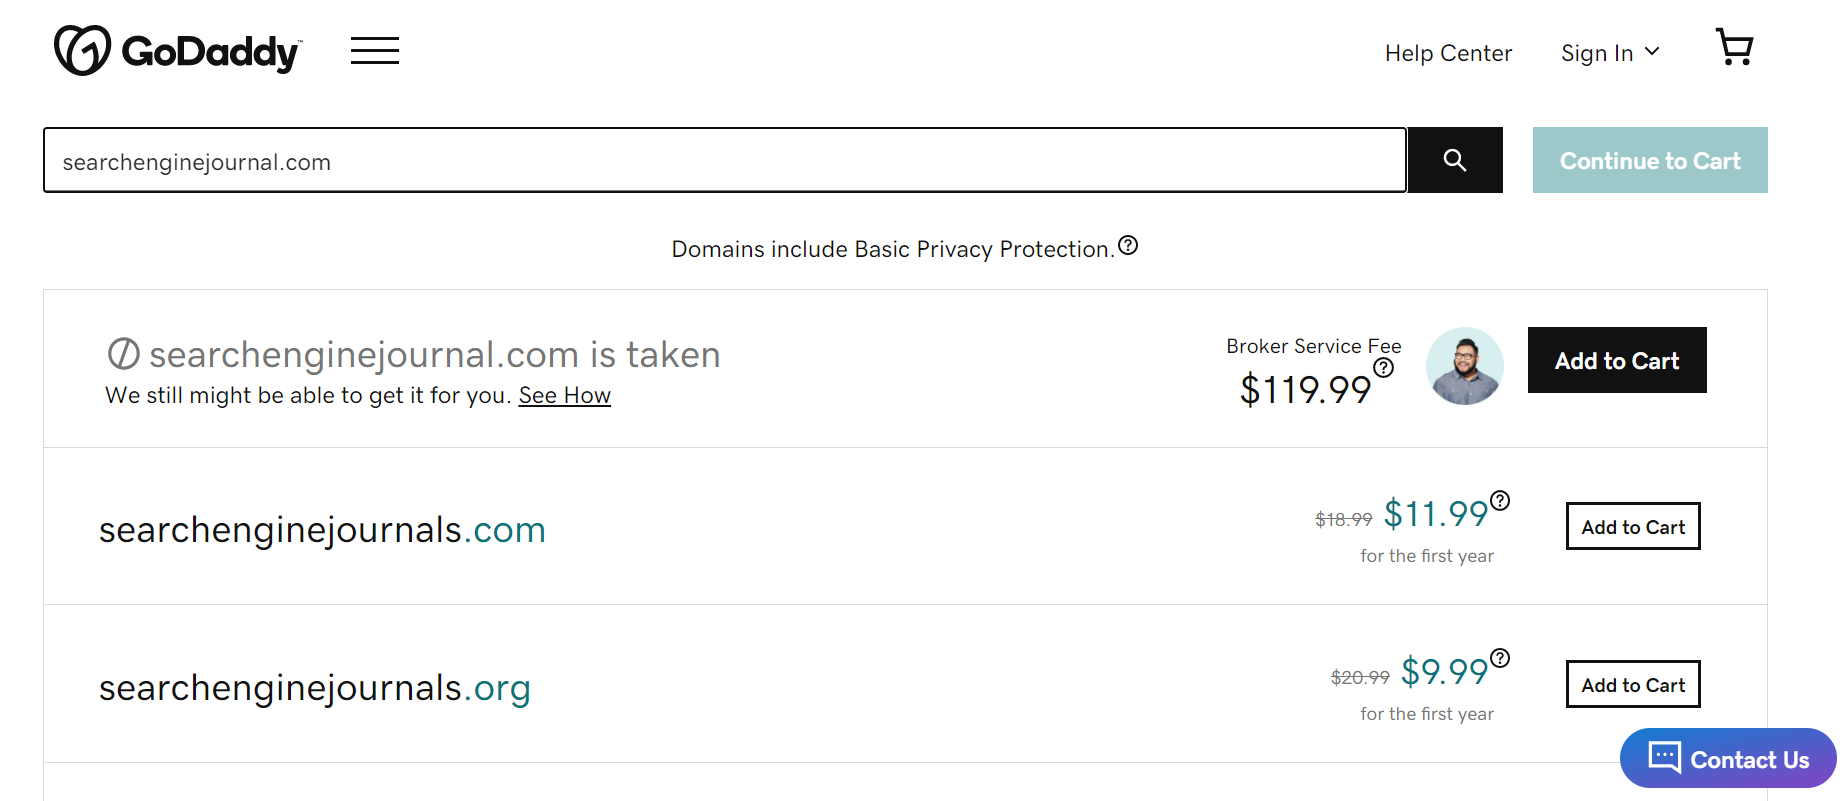Click the GoDaddy logo
The image size is (1848, 801).
(x=177, y=50)
